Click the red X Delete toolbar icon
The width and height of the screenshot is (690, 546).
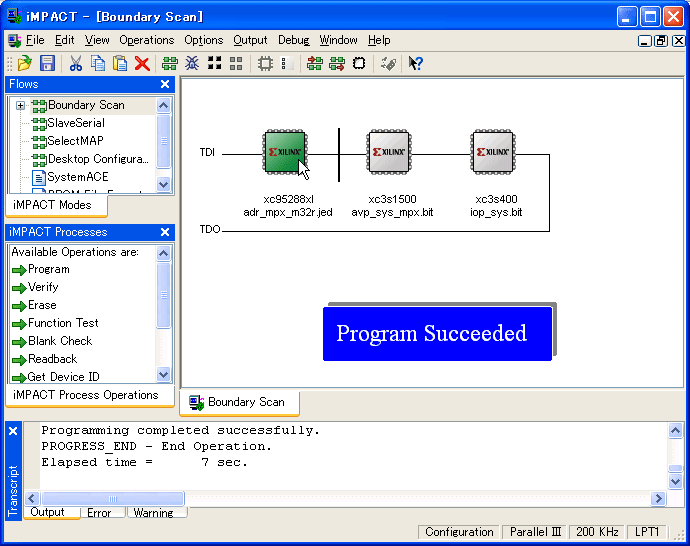pyautogui.click(x=142, y=63)
